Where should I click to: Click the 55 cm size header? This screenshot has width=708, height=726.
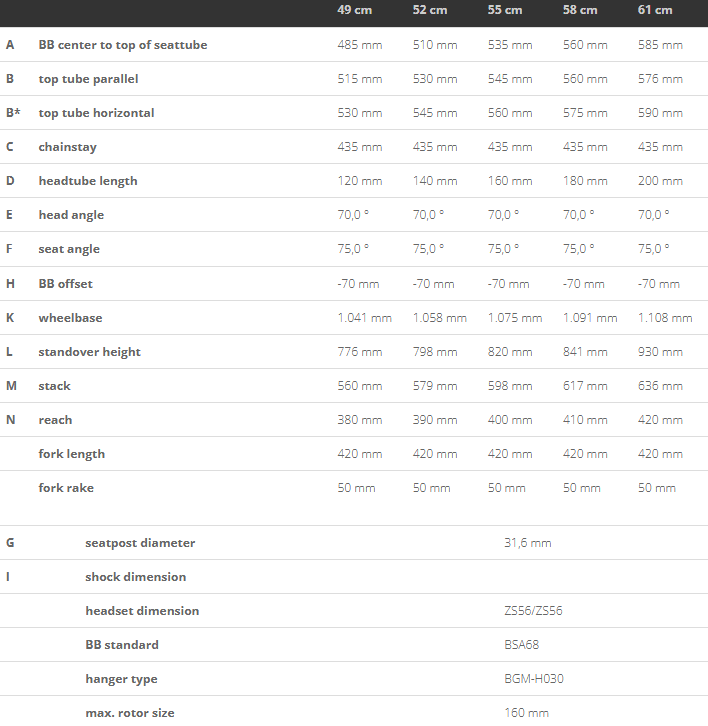coord(505,10)
